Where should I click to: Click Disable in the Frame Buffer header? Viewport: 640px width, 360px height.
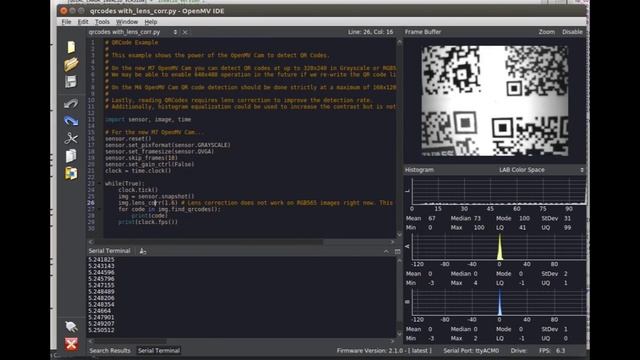tap(572, 32)
